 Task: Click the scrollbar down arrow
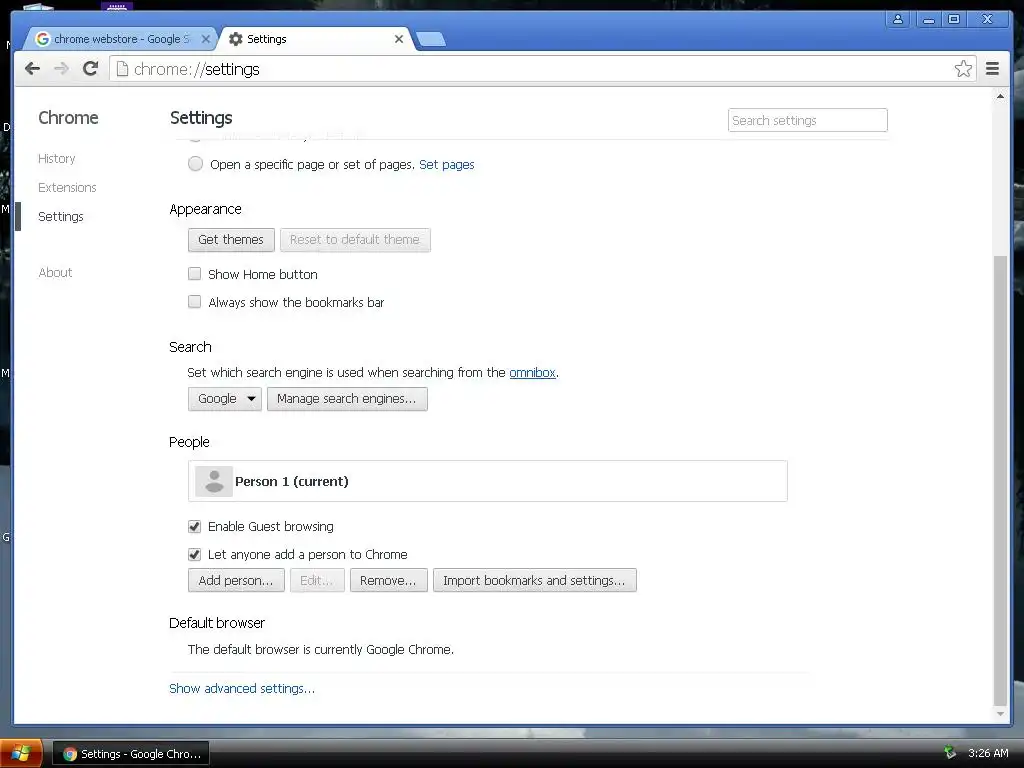coord(1000,714)
